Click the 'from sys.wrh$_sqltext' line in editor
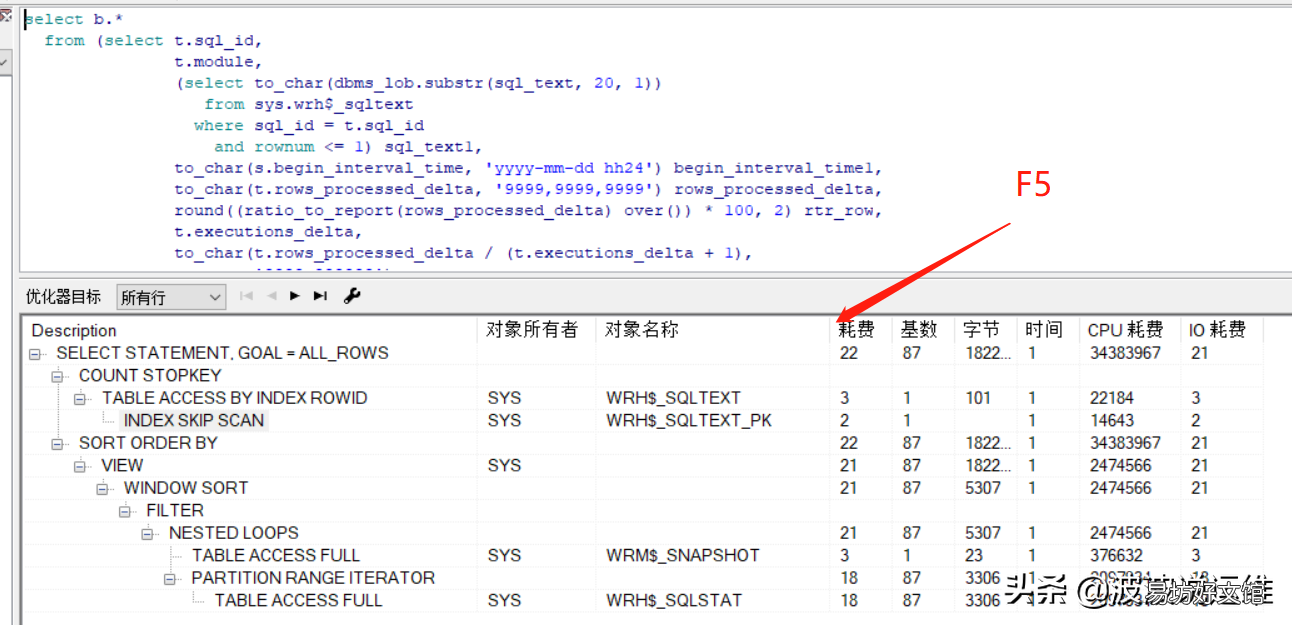 pyautogui.click(x=309, y=104)
